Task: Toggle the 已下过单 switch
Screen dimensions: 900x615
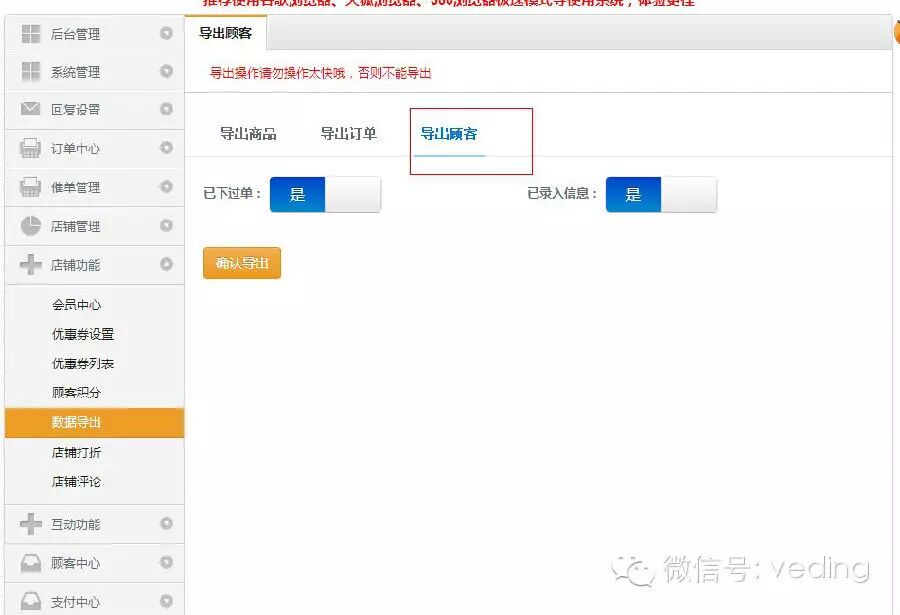Action: 325,194
